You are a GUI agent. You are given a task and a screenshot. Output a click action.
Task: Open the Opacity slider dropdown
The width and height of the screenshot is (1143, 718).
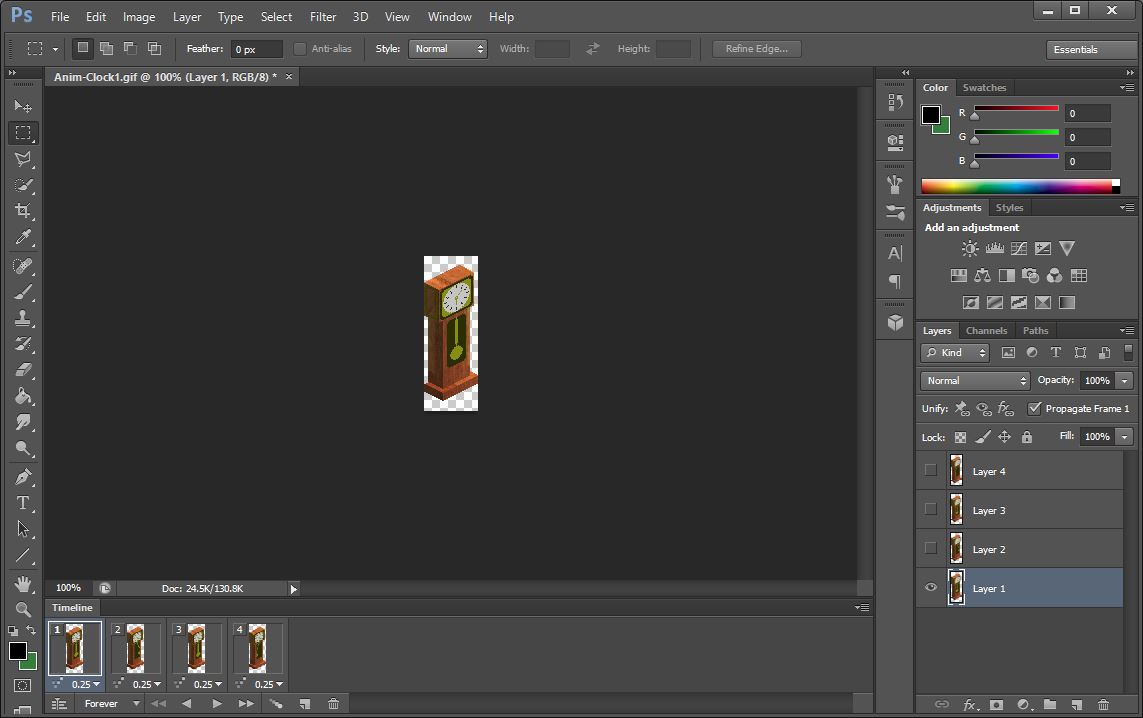(x=1124, y=381)
